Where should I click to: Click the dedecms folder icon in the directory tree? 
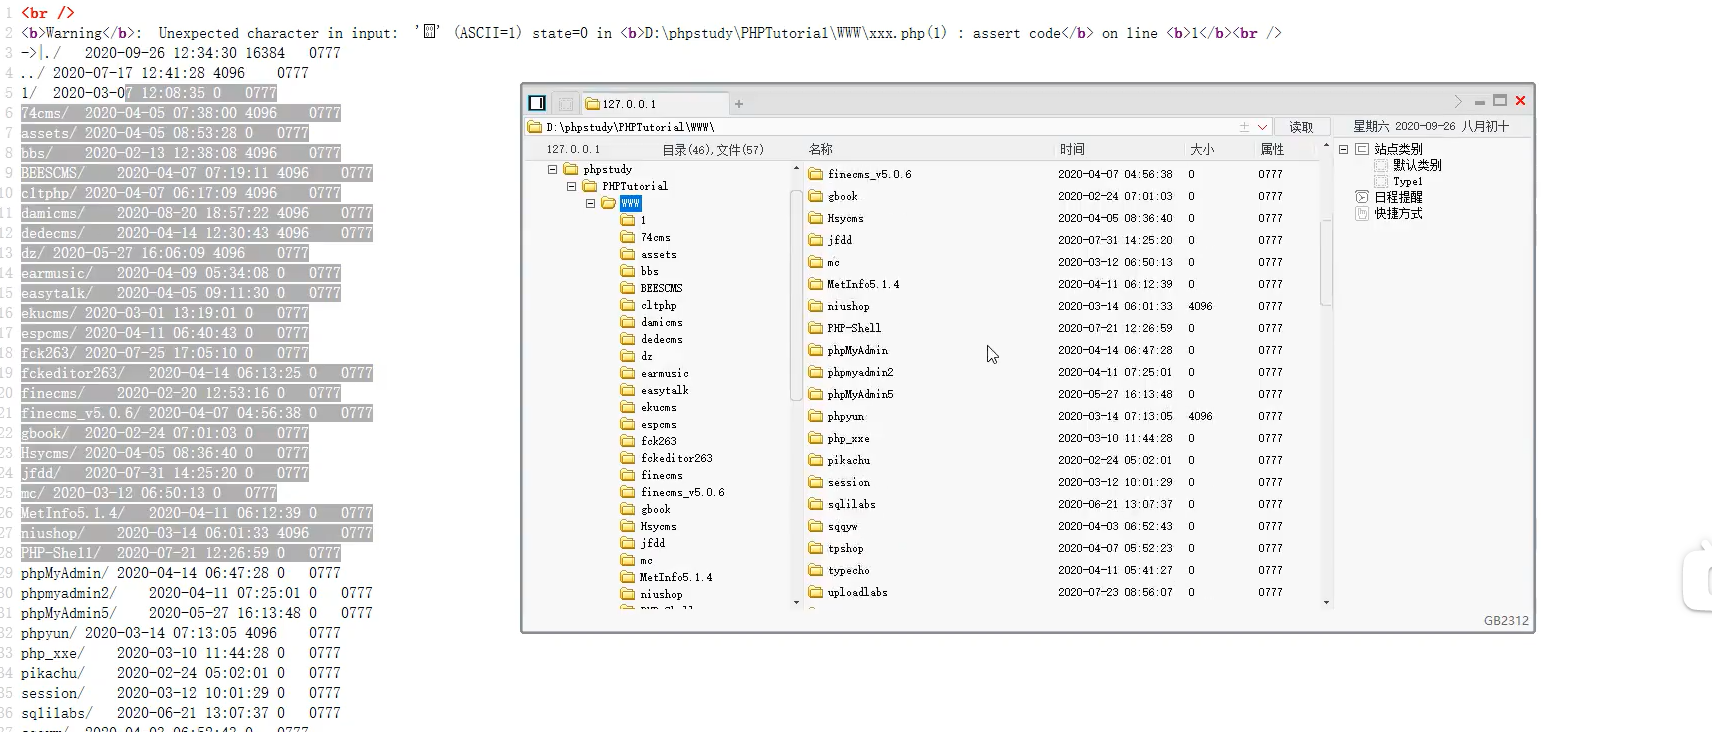click(x=628, y=339)
